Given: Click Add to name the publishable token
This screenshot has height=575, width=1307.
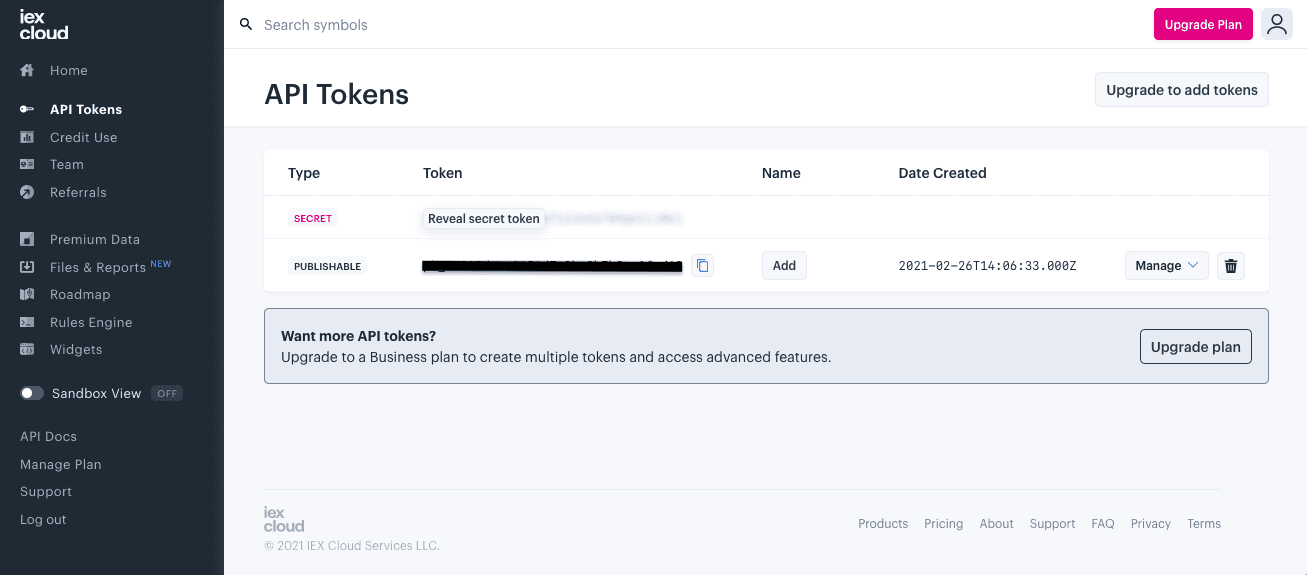Looking at the screenshot, I should [784, 266].
